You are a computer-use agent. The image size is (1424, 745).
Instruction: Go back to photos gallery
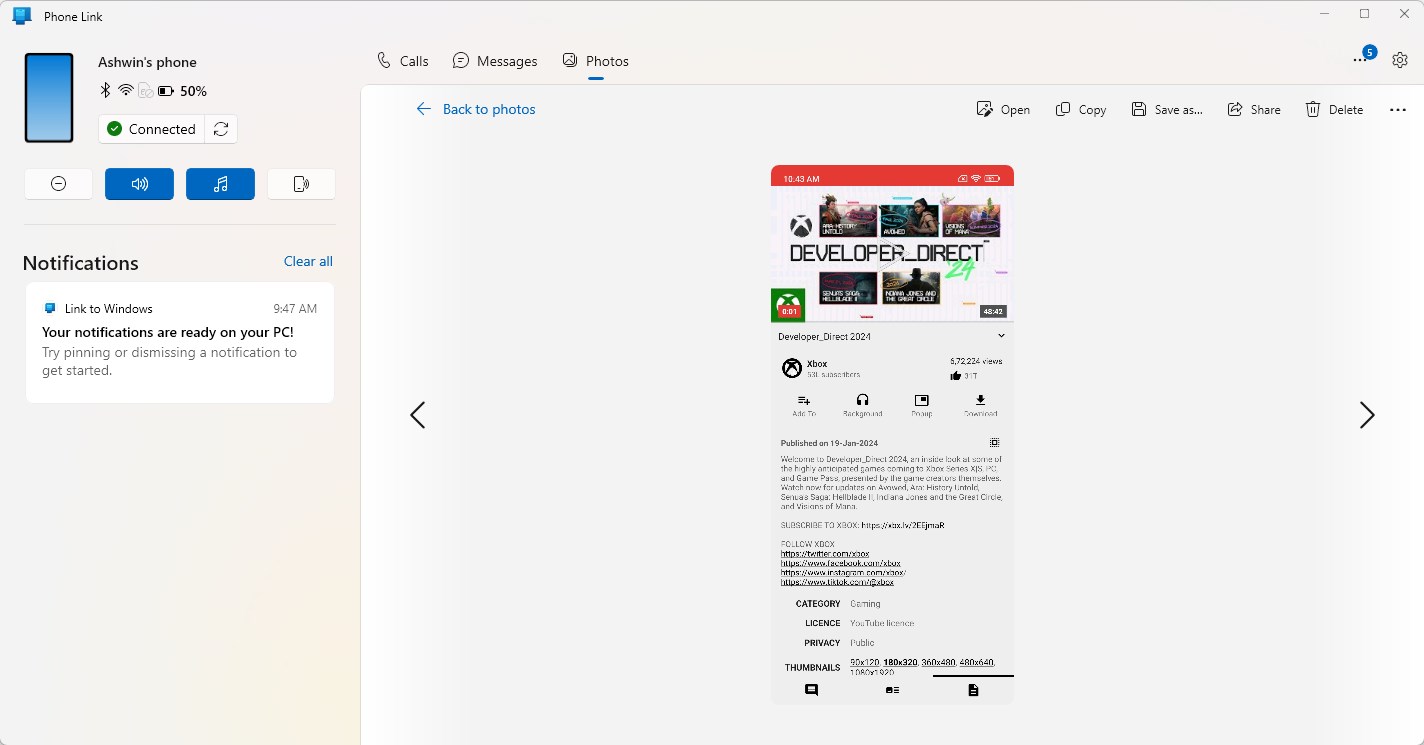pyautogui.click(x=476, y=109)
